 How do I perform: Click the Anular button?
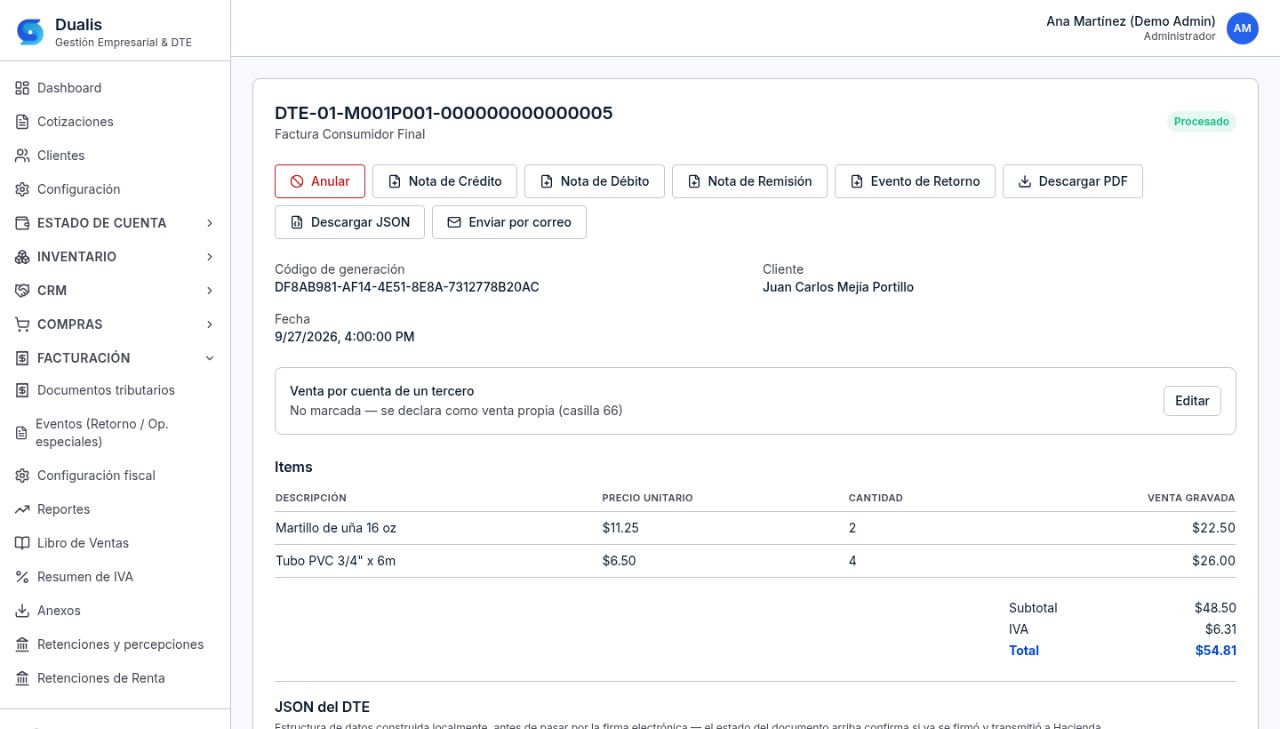tap(320, 181)
